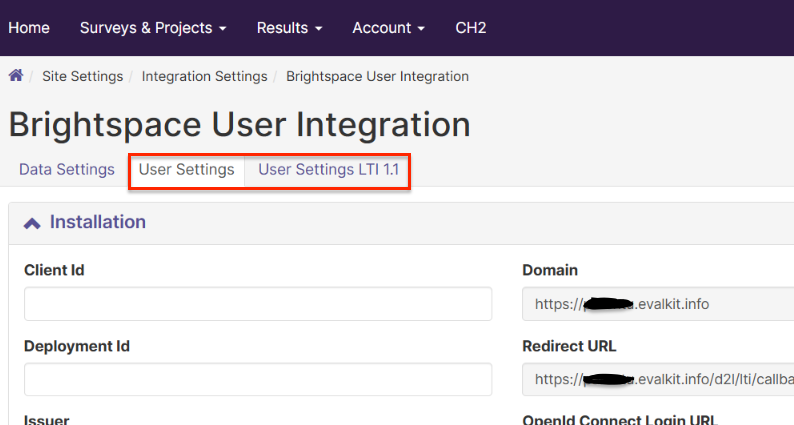
Task: Open the Surveys & Projects dropdown menu
Action: tap(153, 28)
